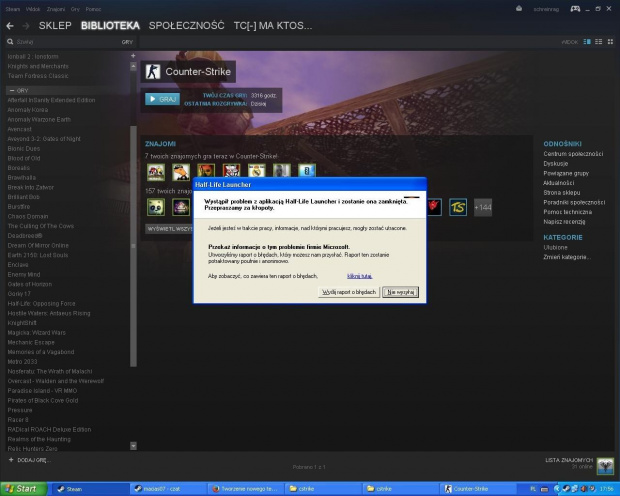
Task: Open the panda friend avatar
Action: 156,207
